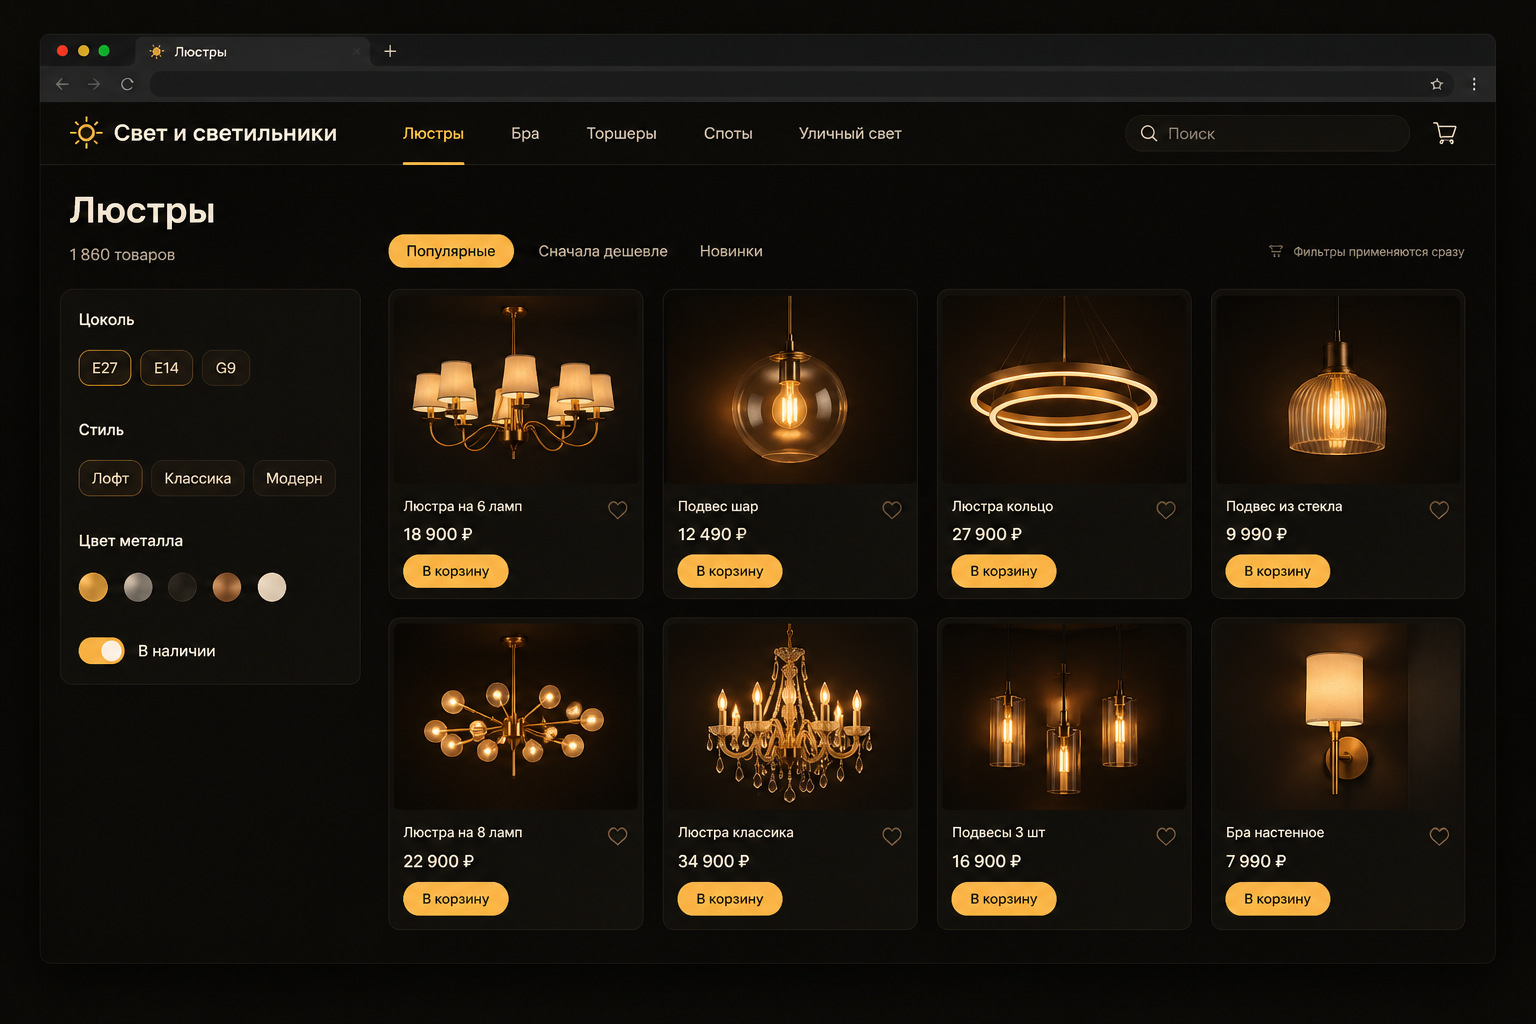Screen dimensions: 1536x1024
Task: Open a new browser tab
Action: (x=390, y=51)
